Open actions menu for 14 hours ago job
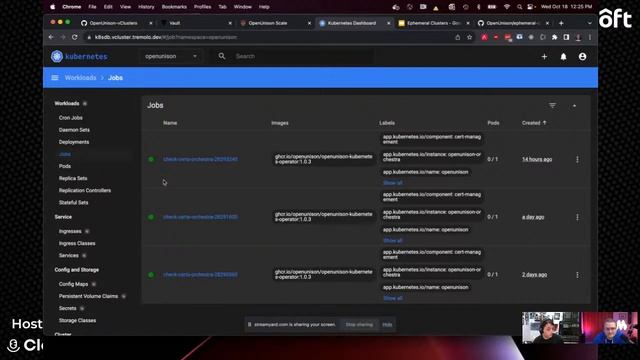Image resolution: width=640 pixels, height=360 pixels. pyautogui.click(x=577, y=160)
